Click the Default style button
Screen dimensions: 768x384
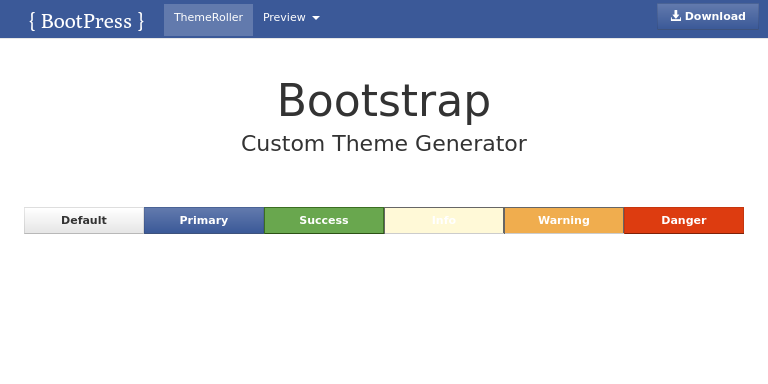[84, 220]
